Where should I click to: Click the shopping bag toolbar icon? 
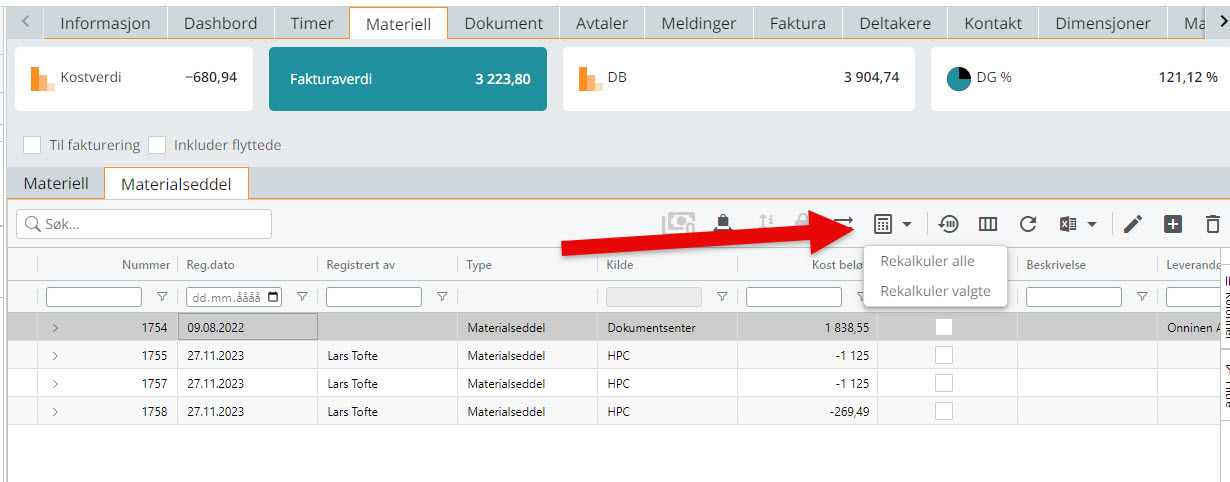click(721, 224)
